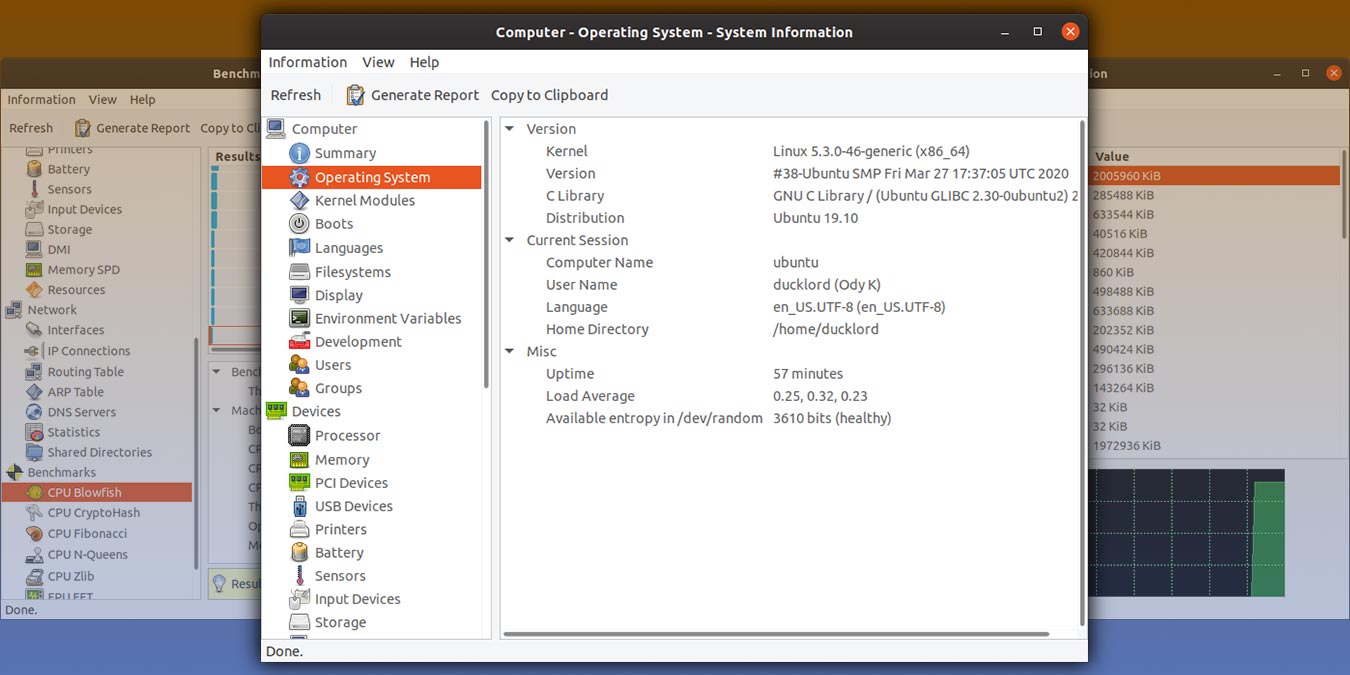Collapse the Version section
This screenshot has height=675, width=1350.
[510, 129]
